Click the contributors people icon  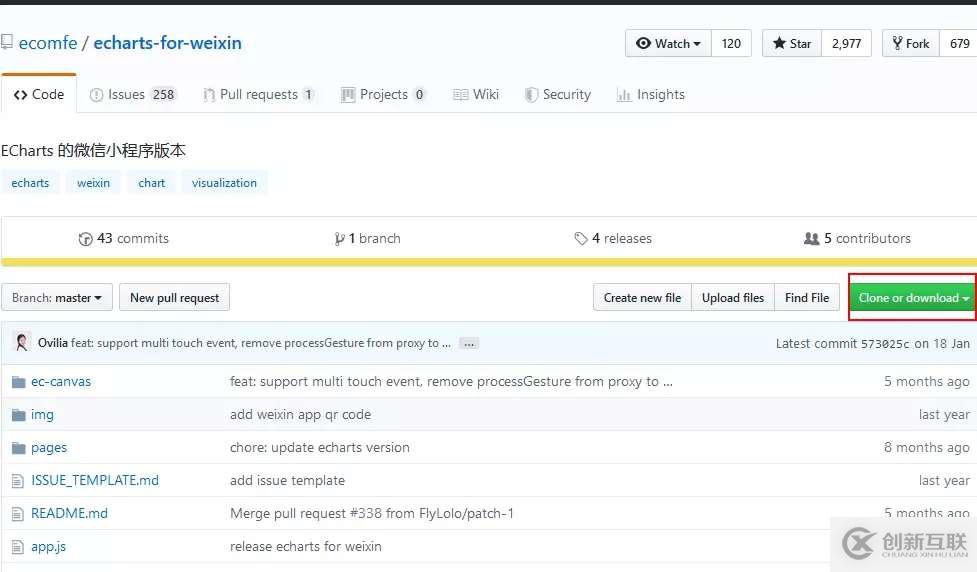(811, 239)
